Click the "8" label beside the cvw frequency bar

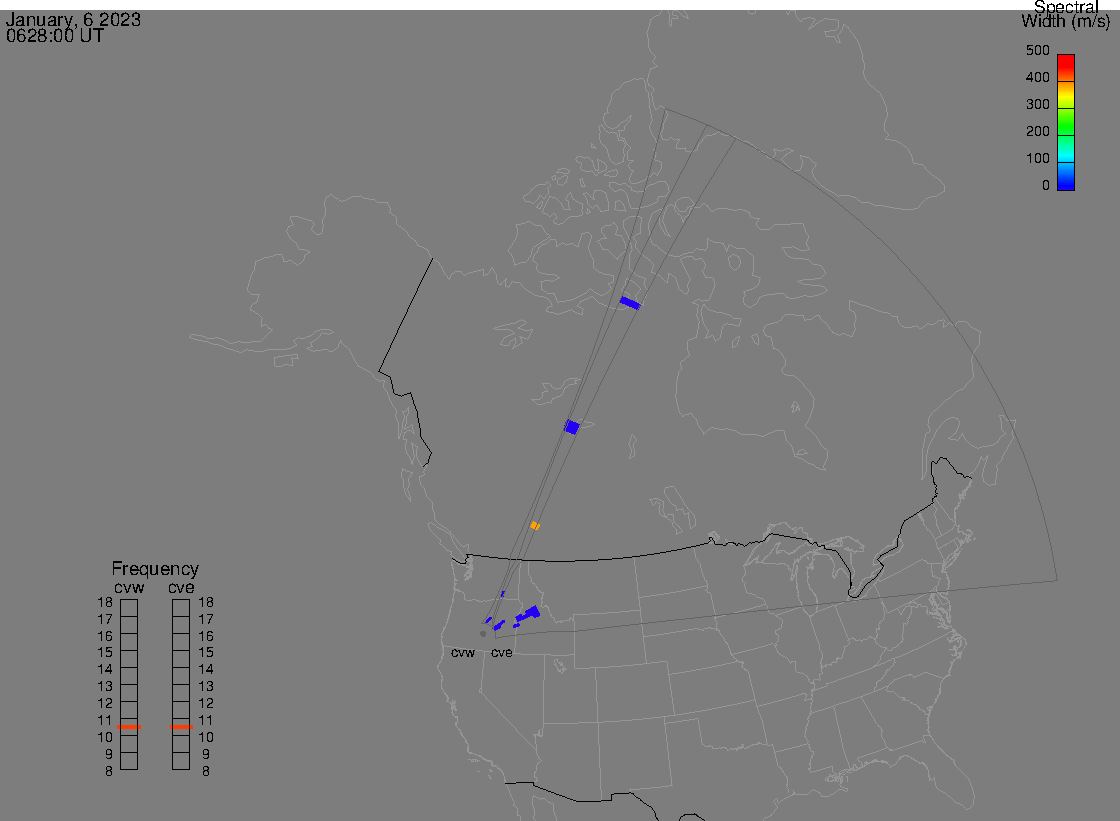109,772
